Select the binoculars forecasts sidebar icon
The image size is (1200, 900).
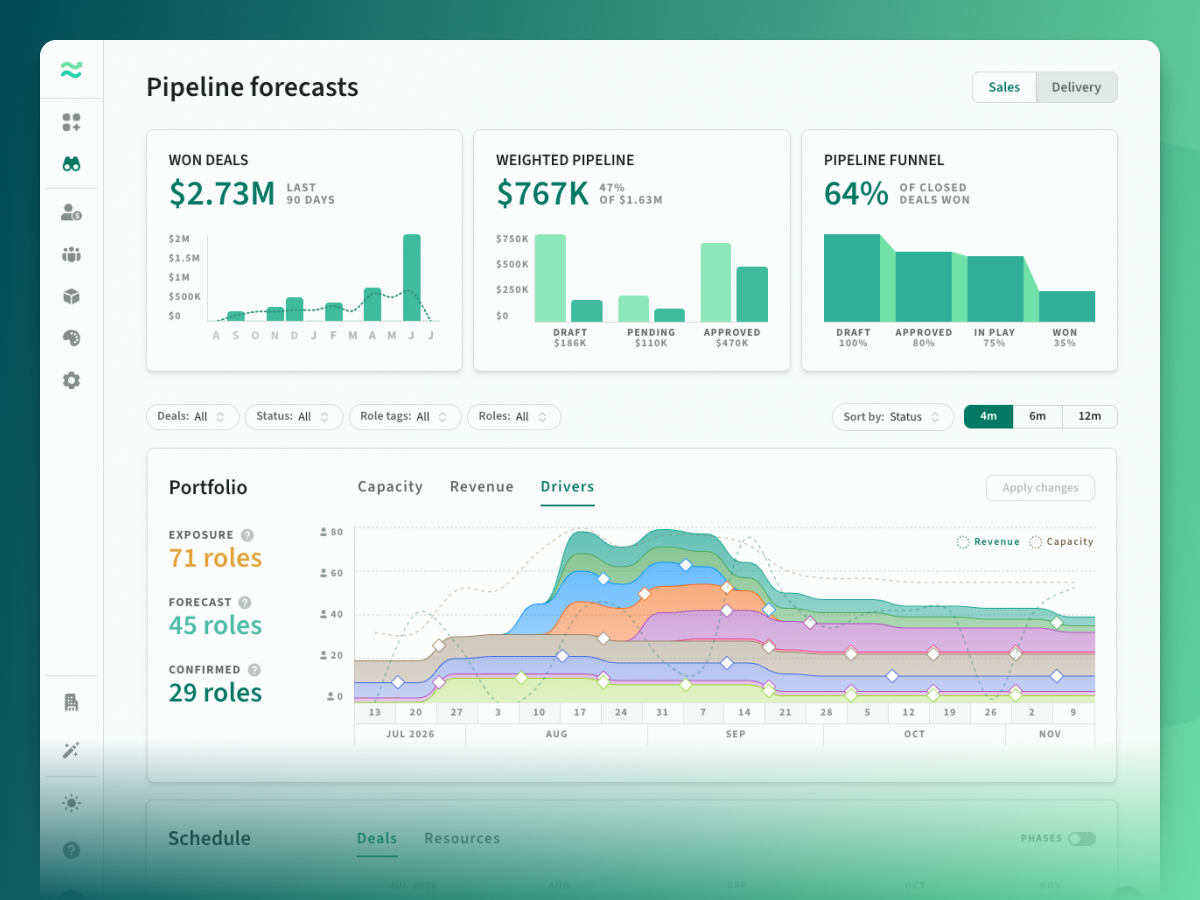tap(71, 164)
